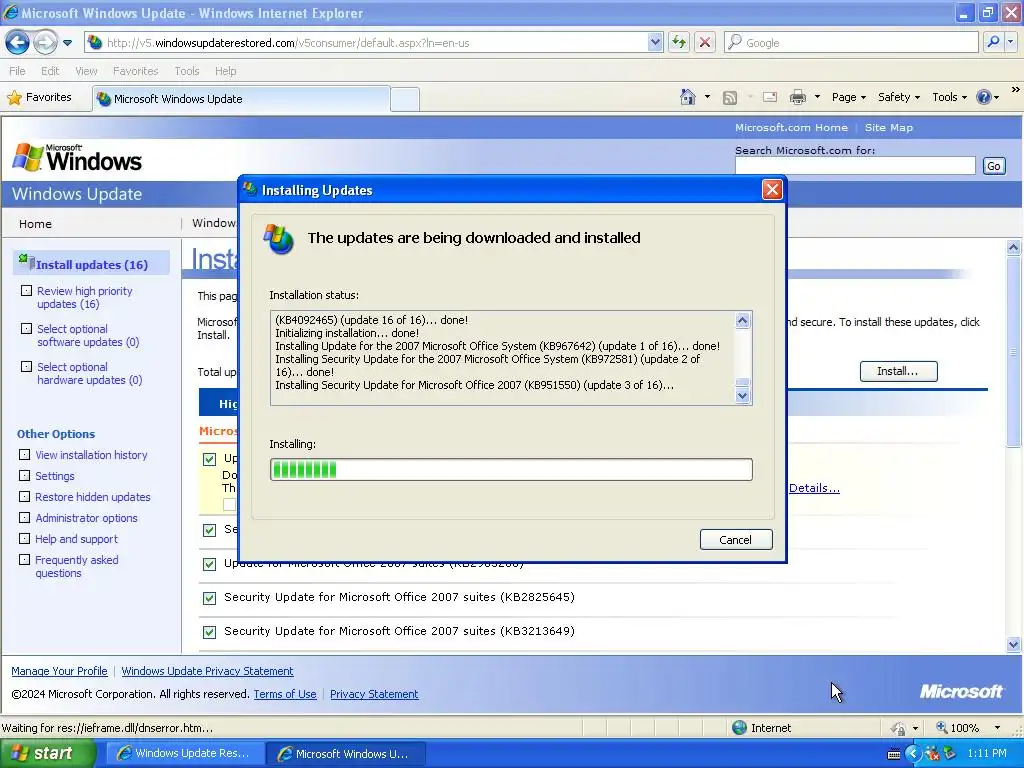Screen dimensions: 1024x768
Task: Select Install updates (16) in sidebar
Action: click(92, 264)
